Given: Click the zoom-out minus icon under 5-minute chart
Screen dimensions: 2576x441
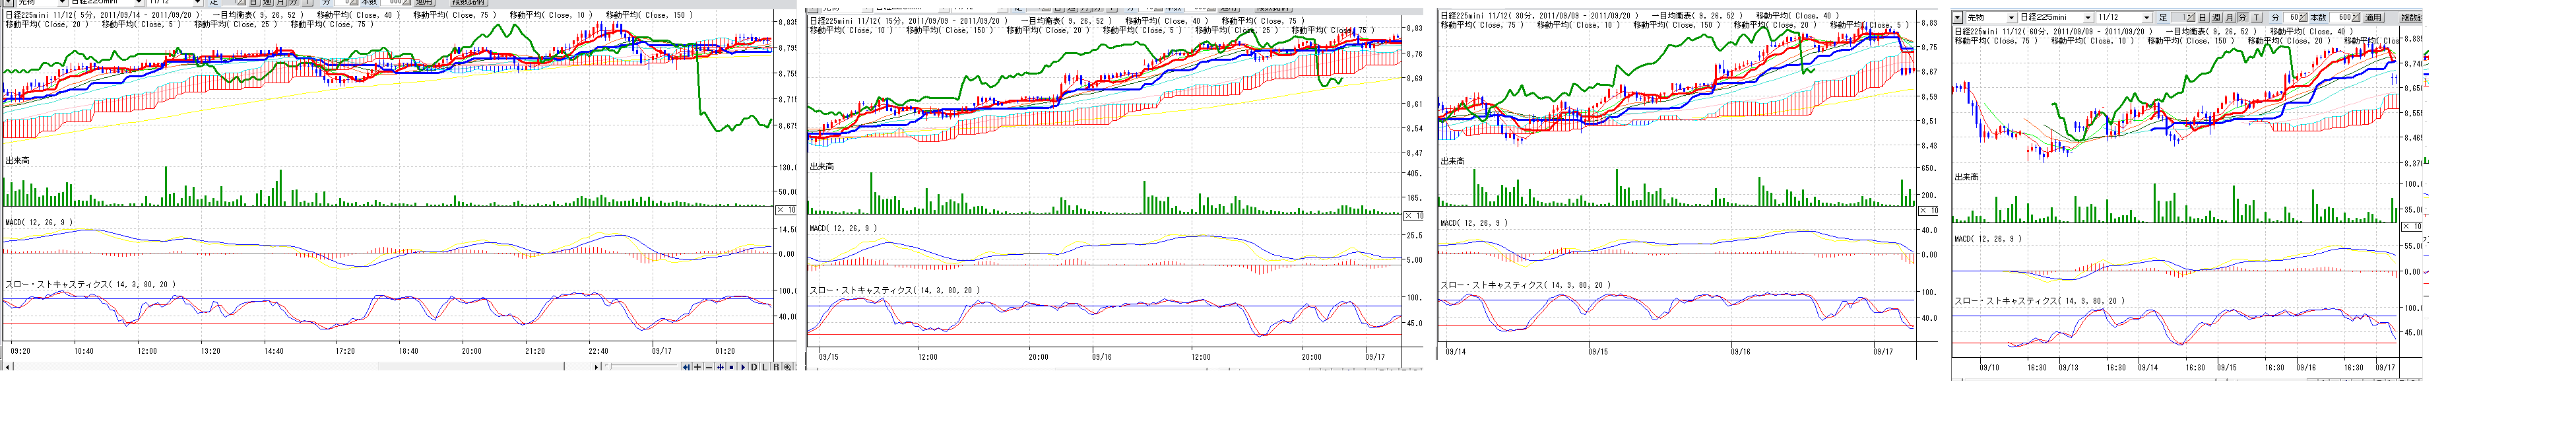Looking at the screenshot, I should (x=709, y=368).
